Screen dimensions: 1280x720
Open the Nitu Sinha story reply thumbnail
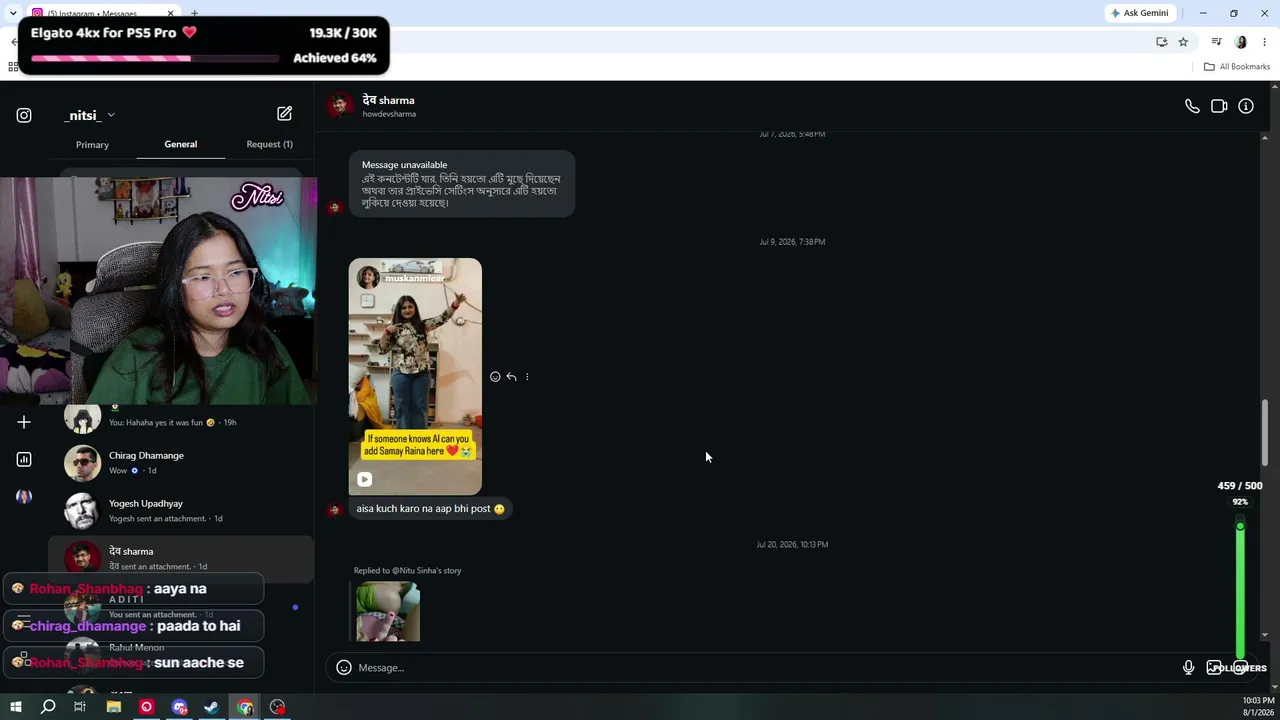pyautogui.click(x=387, y=611)
